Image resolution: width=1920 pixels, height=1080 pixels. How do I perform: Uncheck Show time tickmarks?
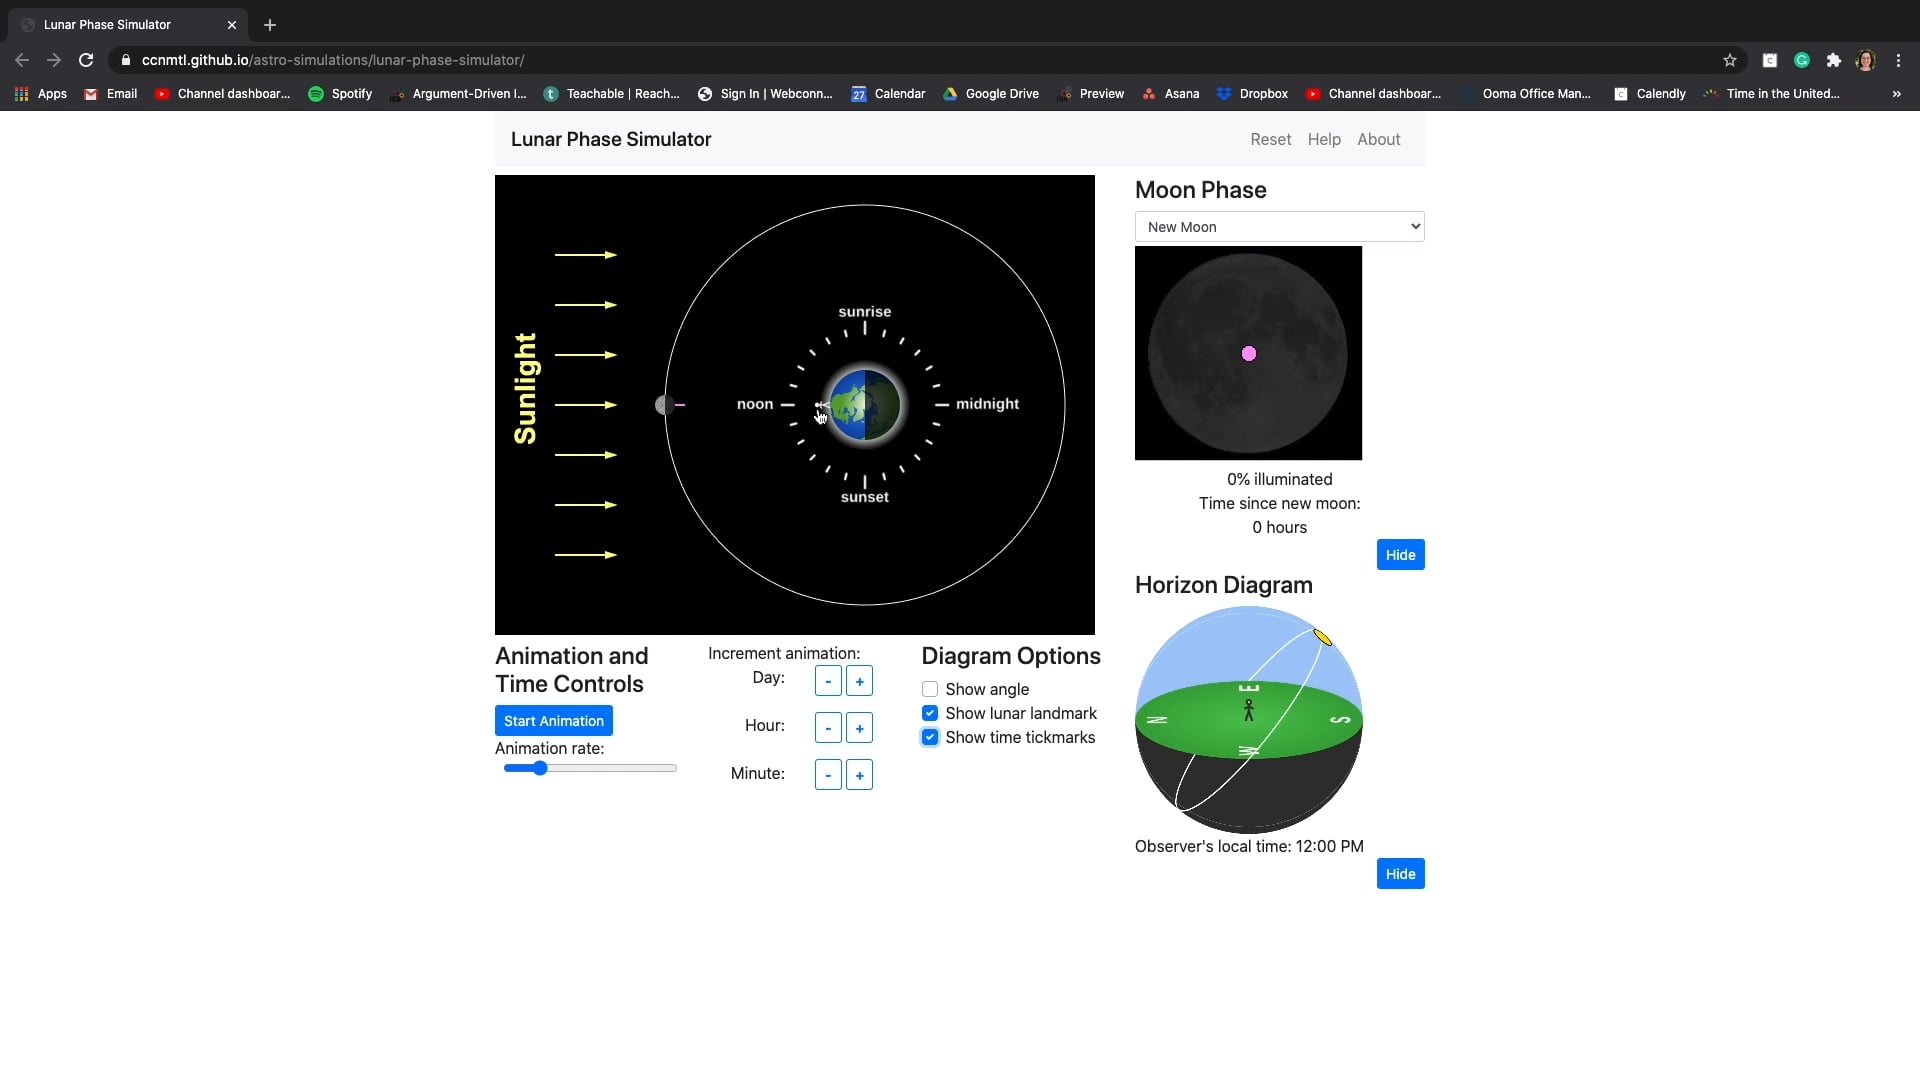[929, 737]
